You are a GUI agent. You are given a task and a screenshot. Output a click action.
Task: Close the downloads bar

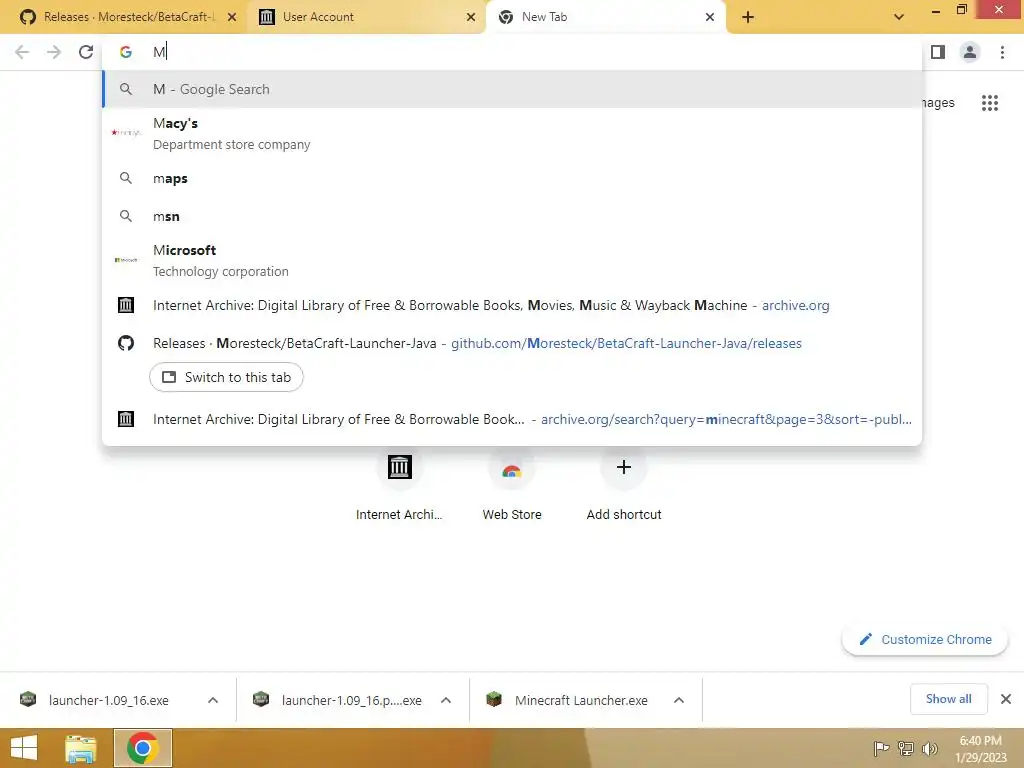[1006, 699]
